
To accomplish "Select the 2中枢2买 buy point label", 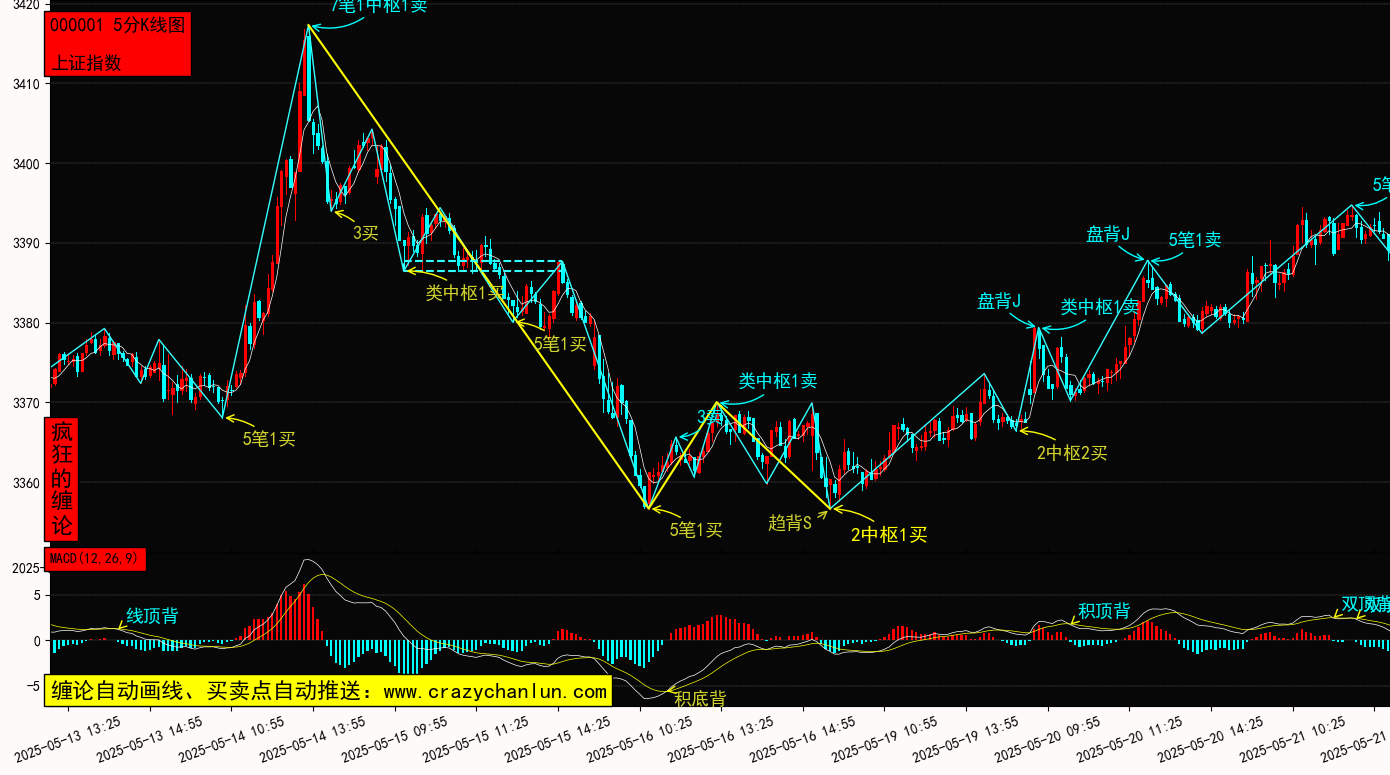I will click(1072, 453).
